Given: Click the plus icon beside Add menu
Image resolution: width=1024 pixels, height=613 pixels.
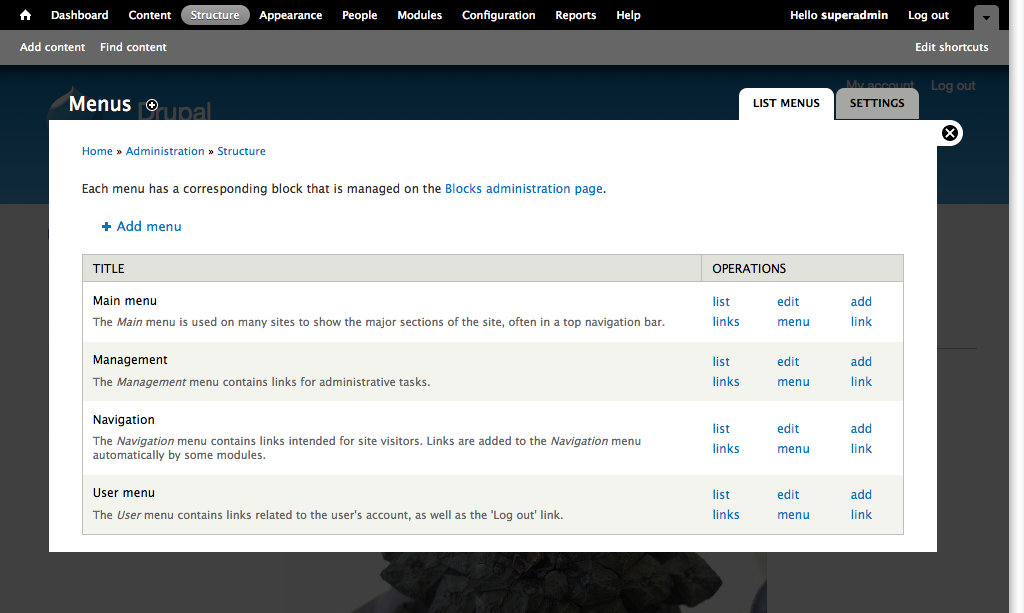Looking at the screenshot, I should (107, 227).
